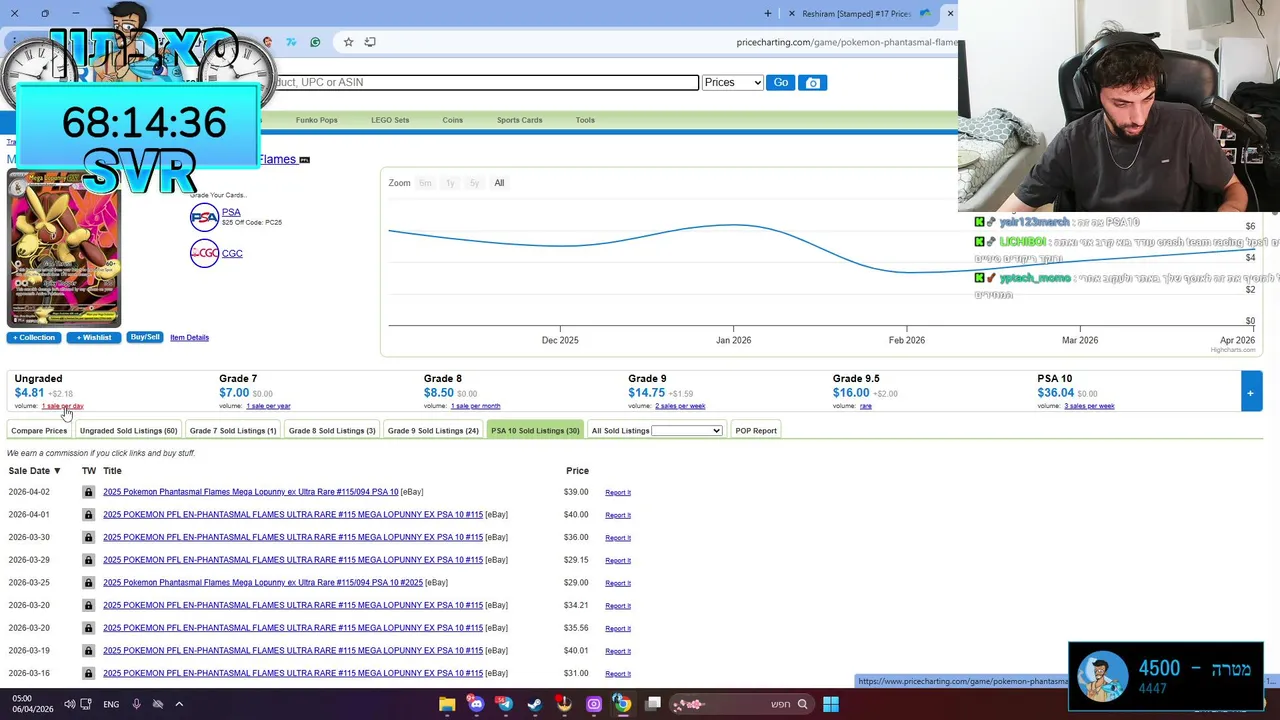Open the LEGO Sets menu
The width and height of the screenshot is (1280, 720).
(x=390, y=120)
